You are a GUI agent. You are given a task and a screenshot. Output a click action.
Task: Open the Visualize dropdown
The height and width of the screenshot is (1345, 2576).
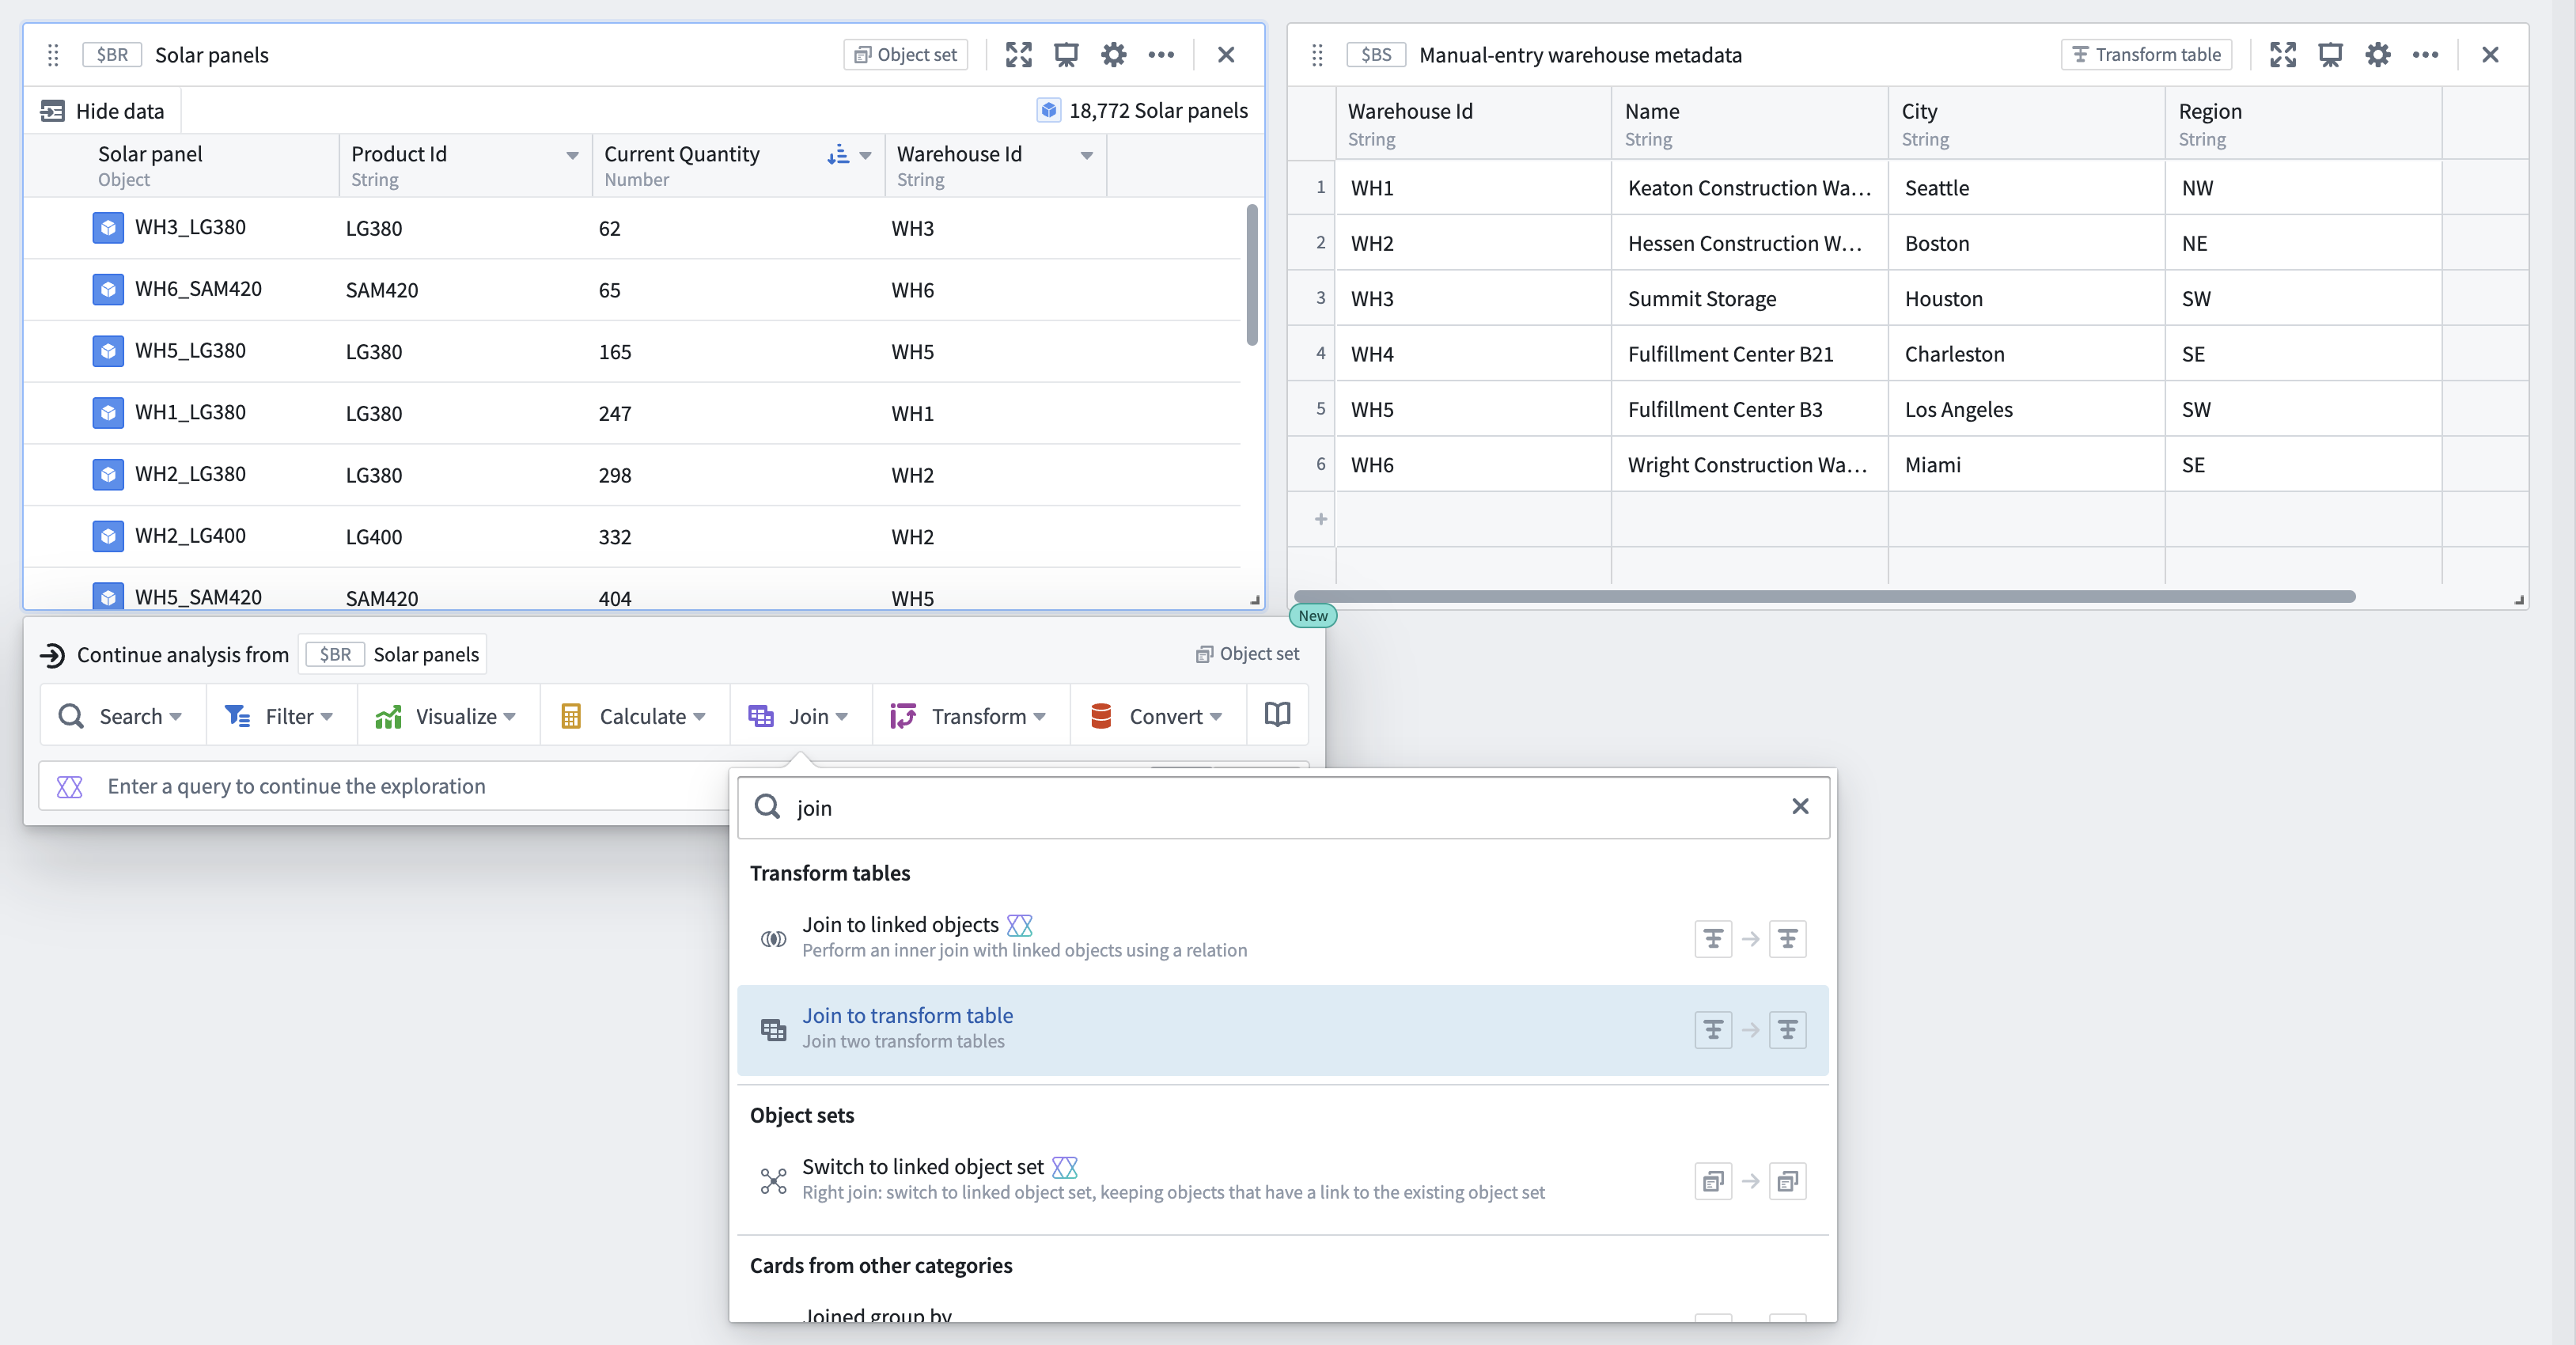[448, 716]
